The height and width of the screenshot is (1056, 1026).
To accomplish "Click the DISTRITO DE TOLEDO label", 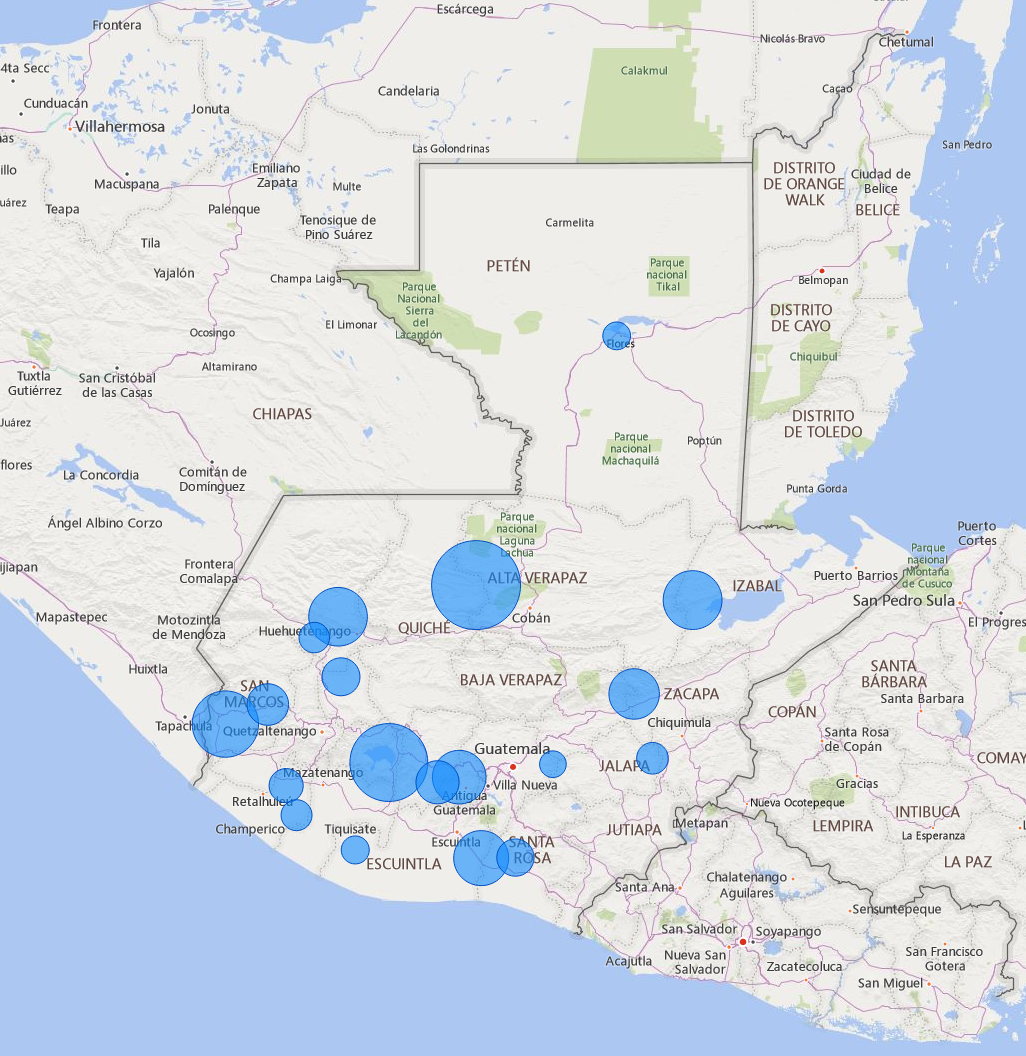I will coord(823,424).
